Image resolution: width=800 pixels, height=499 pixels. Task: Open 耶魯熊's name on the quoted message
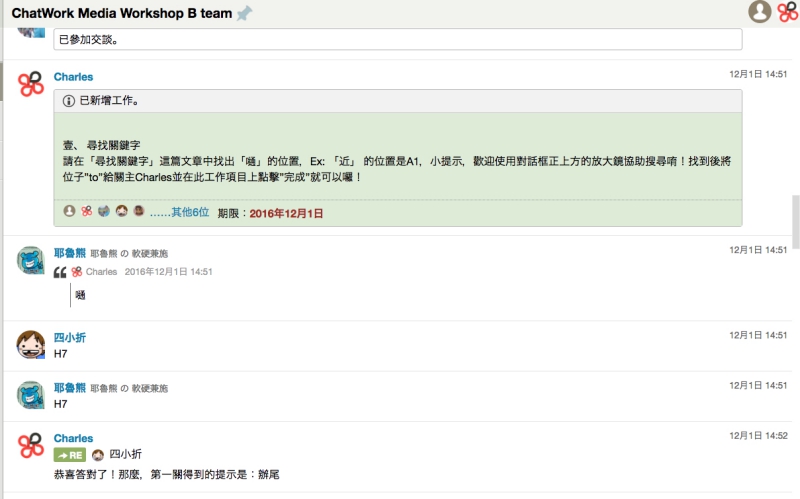tap(70, 253)
